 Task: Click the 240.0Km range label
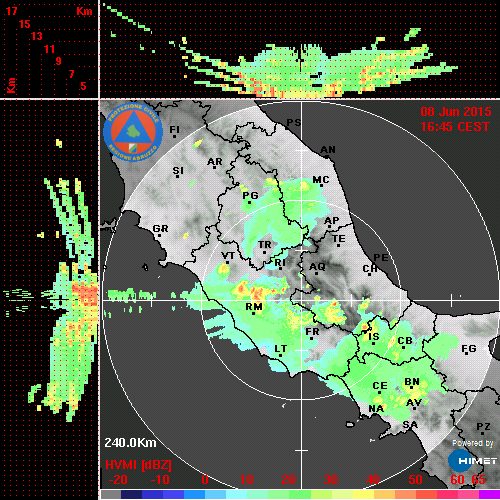click(x=130, y=443)
